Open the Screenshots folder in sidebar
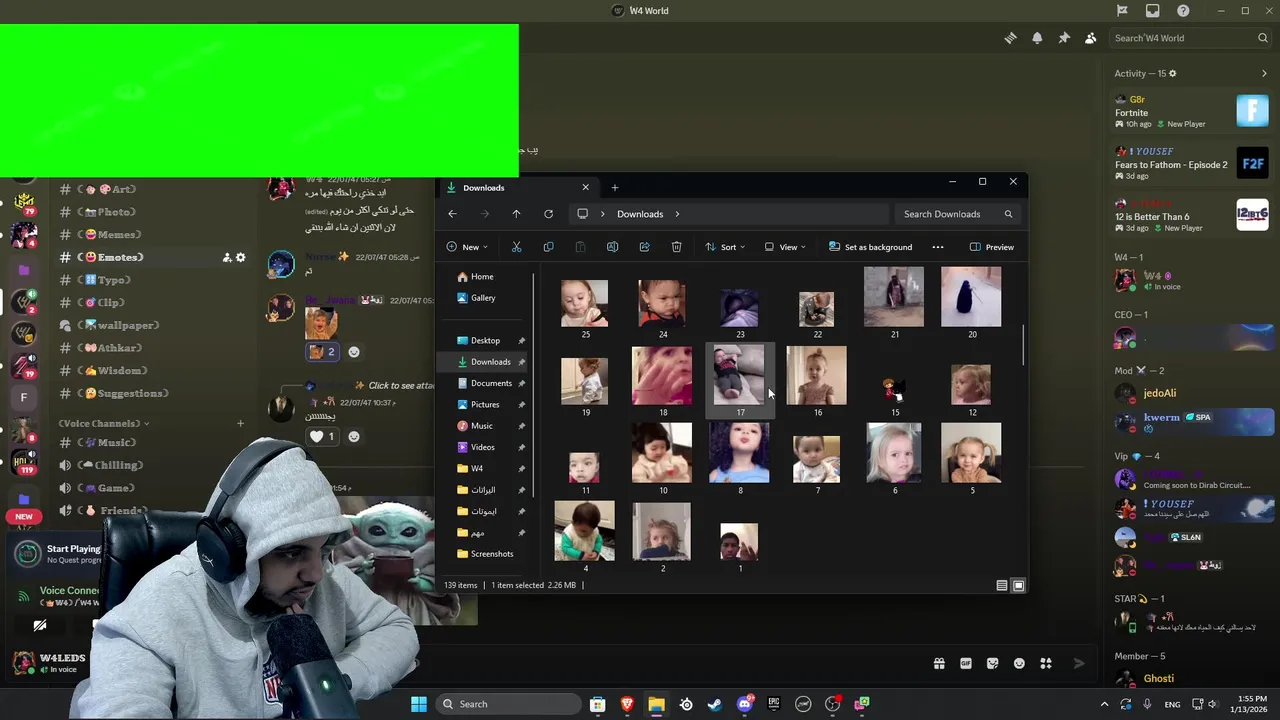The width and height of the screenshot is (1280, 720). click(x=492, y=554)
